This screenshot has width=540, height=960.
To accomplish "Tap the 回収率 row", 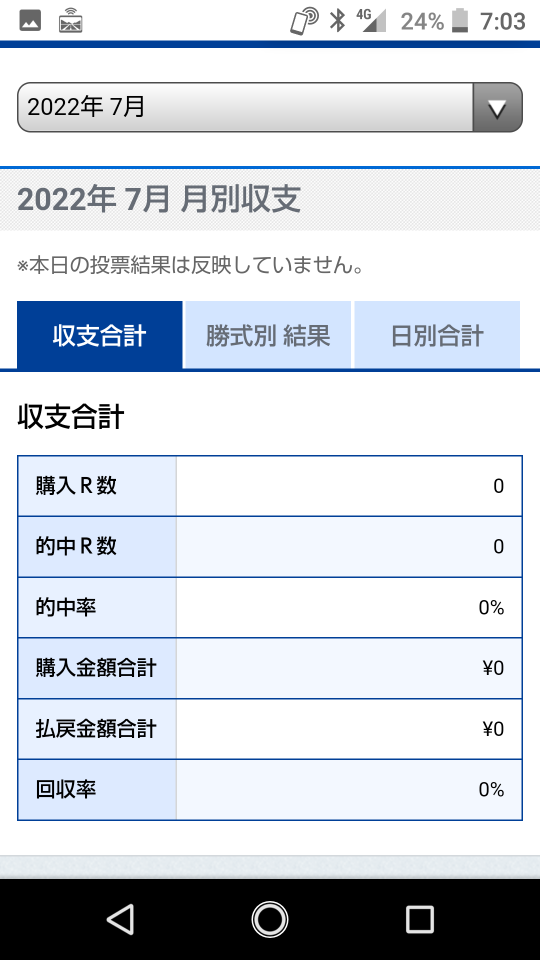I will coord(269,790).
